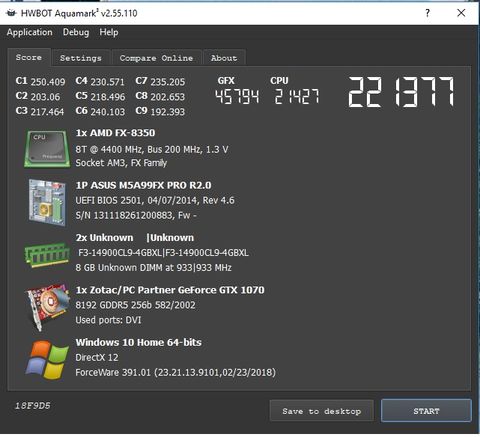Image resolution: width=480 pixels, height=437 pixels.
Task: Click Save to desktop button
Action: pos(321,411)
